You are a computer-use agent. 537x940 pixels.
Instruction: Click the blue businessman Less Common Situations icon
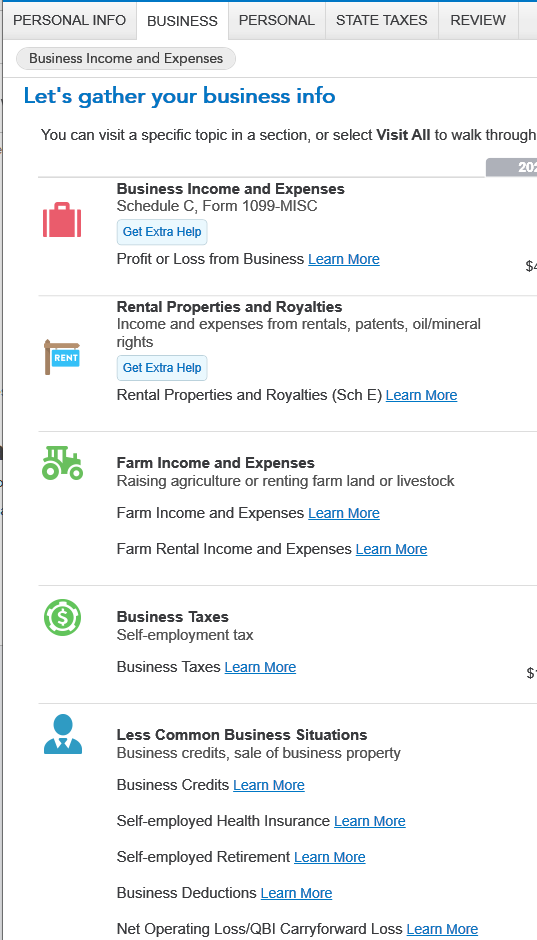click(x=62, y=734)
